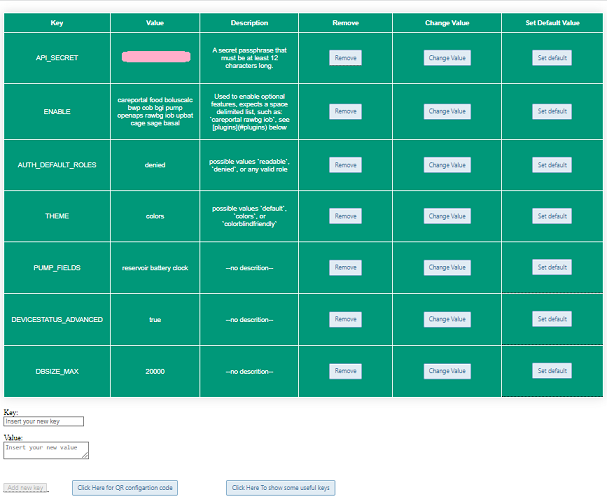Open the QR configuration code
The width and height of the screenshot is (607, 497).
click(x=126, y=488)
